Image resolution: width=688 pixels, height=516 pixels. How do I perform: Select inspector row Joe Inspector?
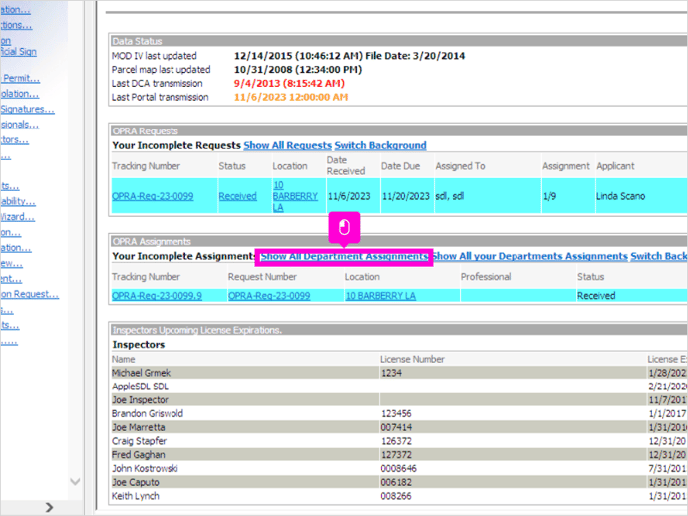click(399, 400)
